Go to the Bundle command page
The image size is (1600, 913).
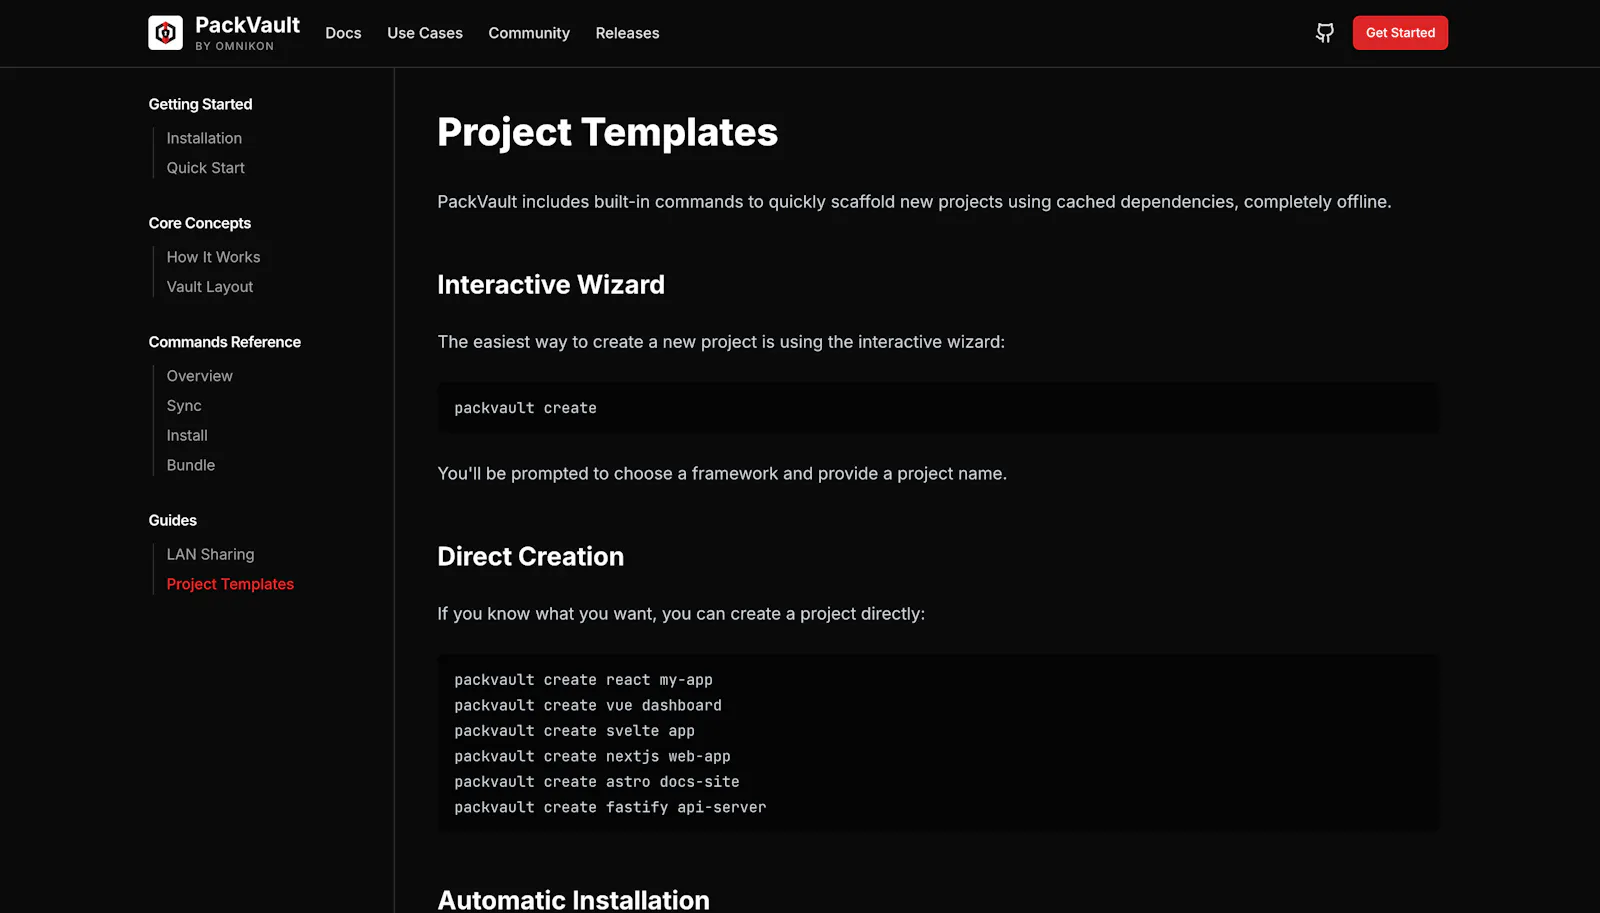tap(190, 465)
